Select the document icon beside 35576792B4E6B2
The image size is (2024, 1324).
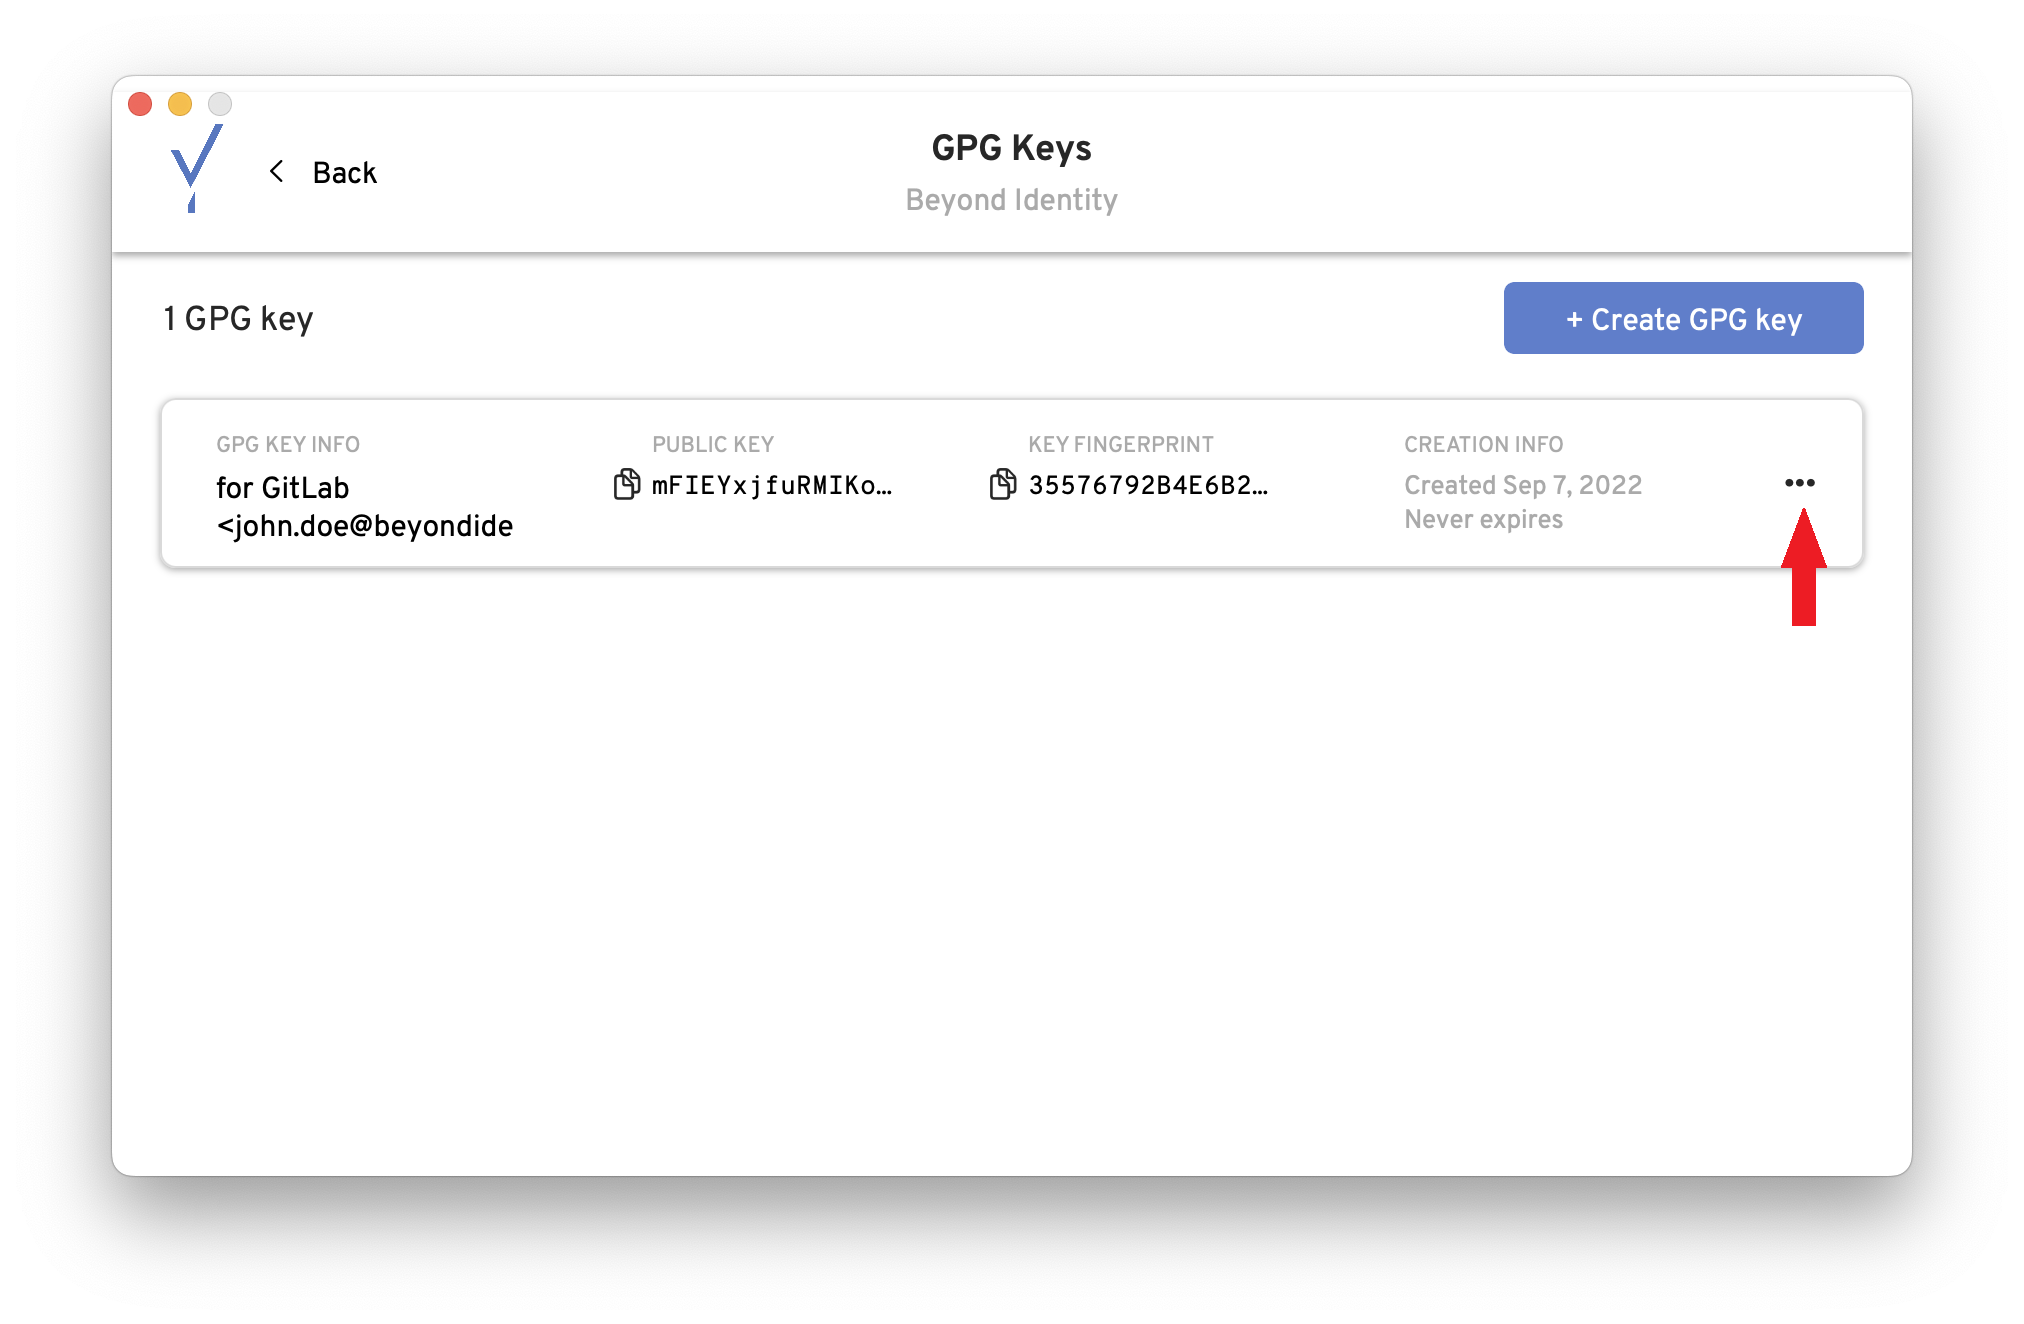click(x=1003, y=484)
